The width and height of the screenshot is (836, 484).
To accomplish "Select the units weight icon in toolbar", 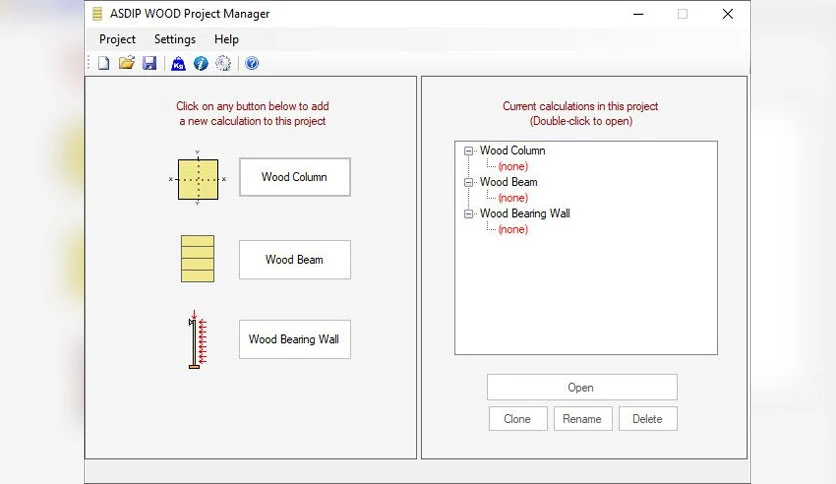I will pos(178,64).
